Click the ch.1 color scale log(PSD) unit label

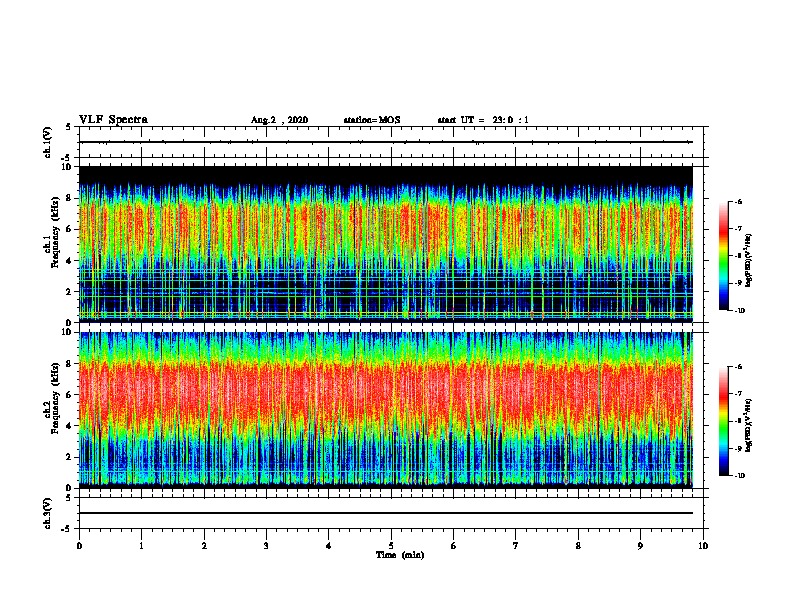749,261
